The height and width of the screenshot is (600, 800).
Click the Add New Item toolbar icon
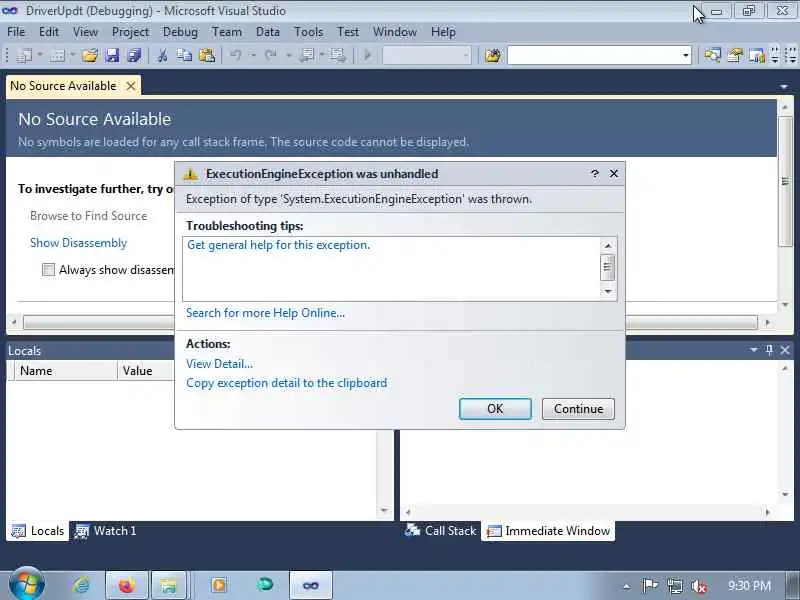click(57, 55)
